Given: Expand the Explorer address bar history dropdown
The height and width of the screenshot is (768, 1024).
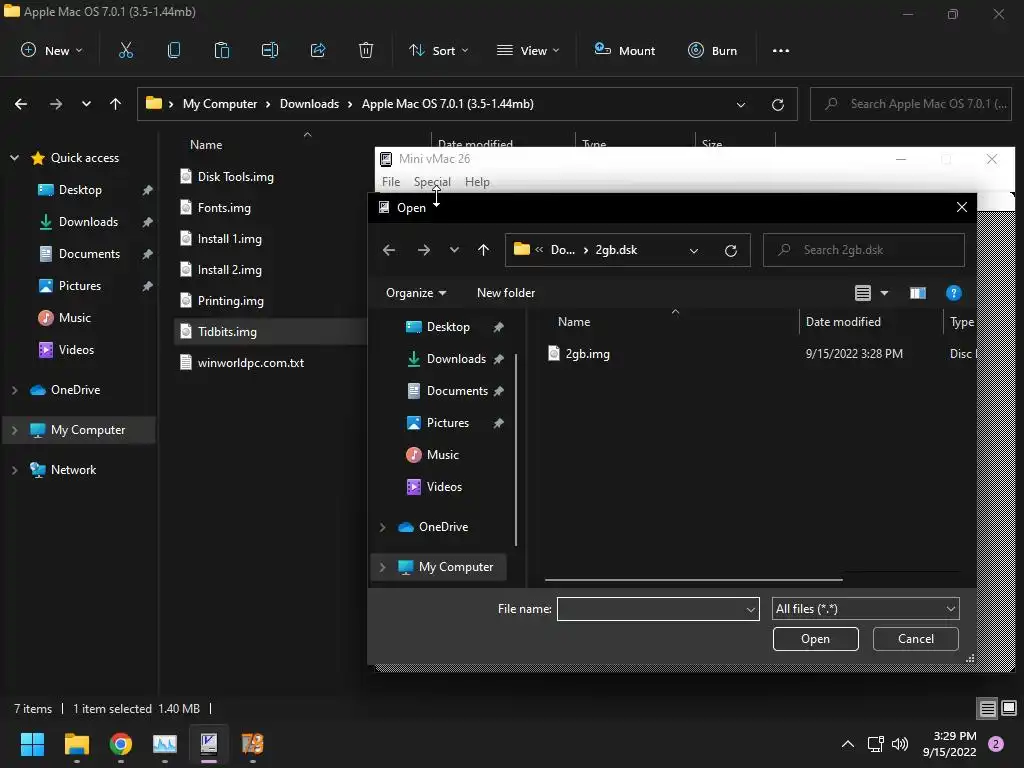Looking at the screenshot, I should point(741,104).
